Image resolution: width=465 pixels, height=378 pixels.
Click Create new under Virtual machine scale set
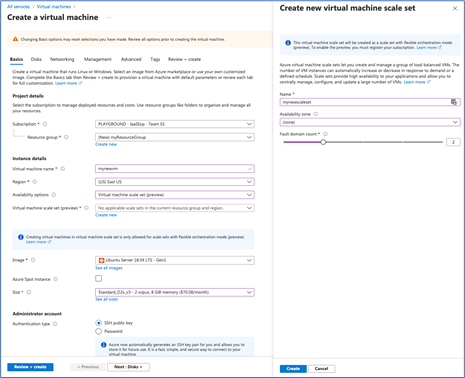(106, 215)
